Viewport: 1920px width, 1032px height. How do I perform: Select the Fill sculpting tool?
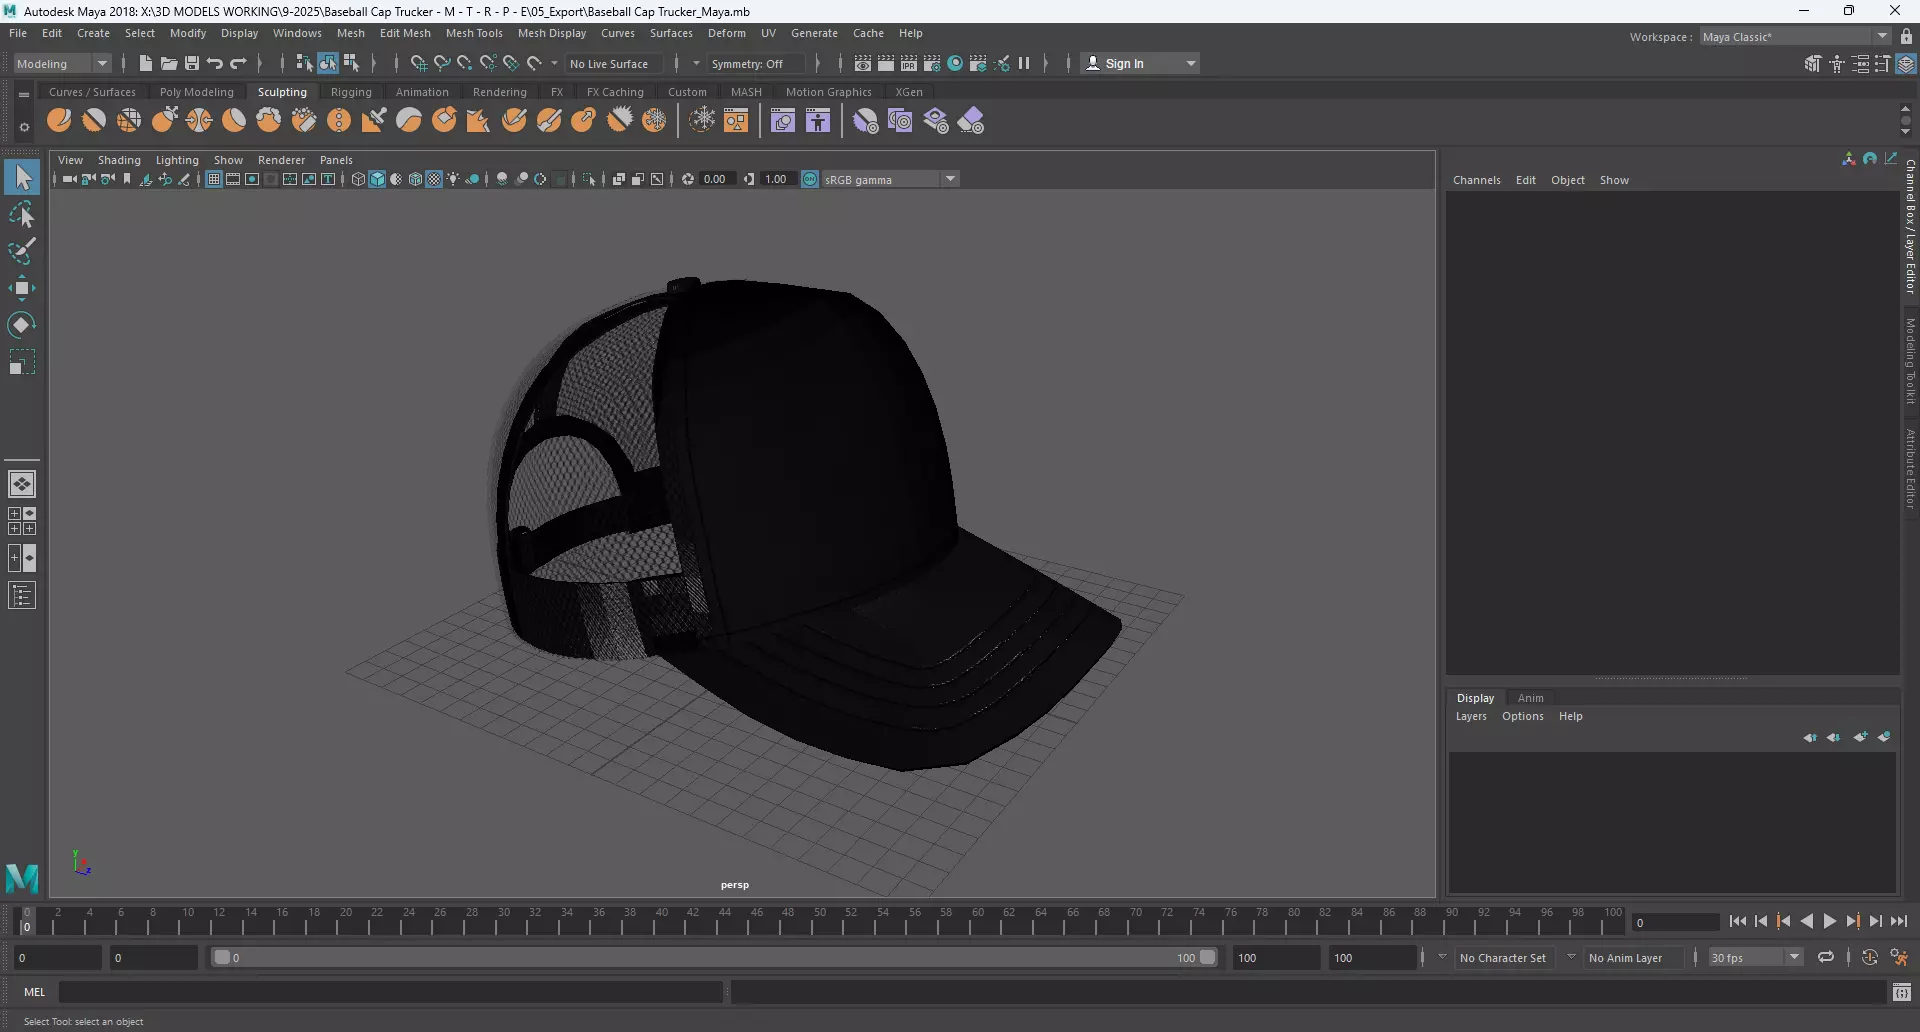479,121
